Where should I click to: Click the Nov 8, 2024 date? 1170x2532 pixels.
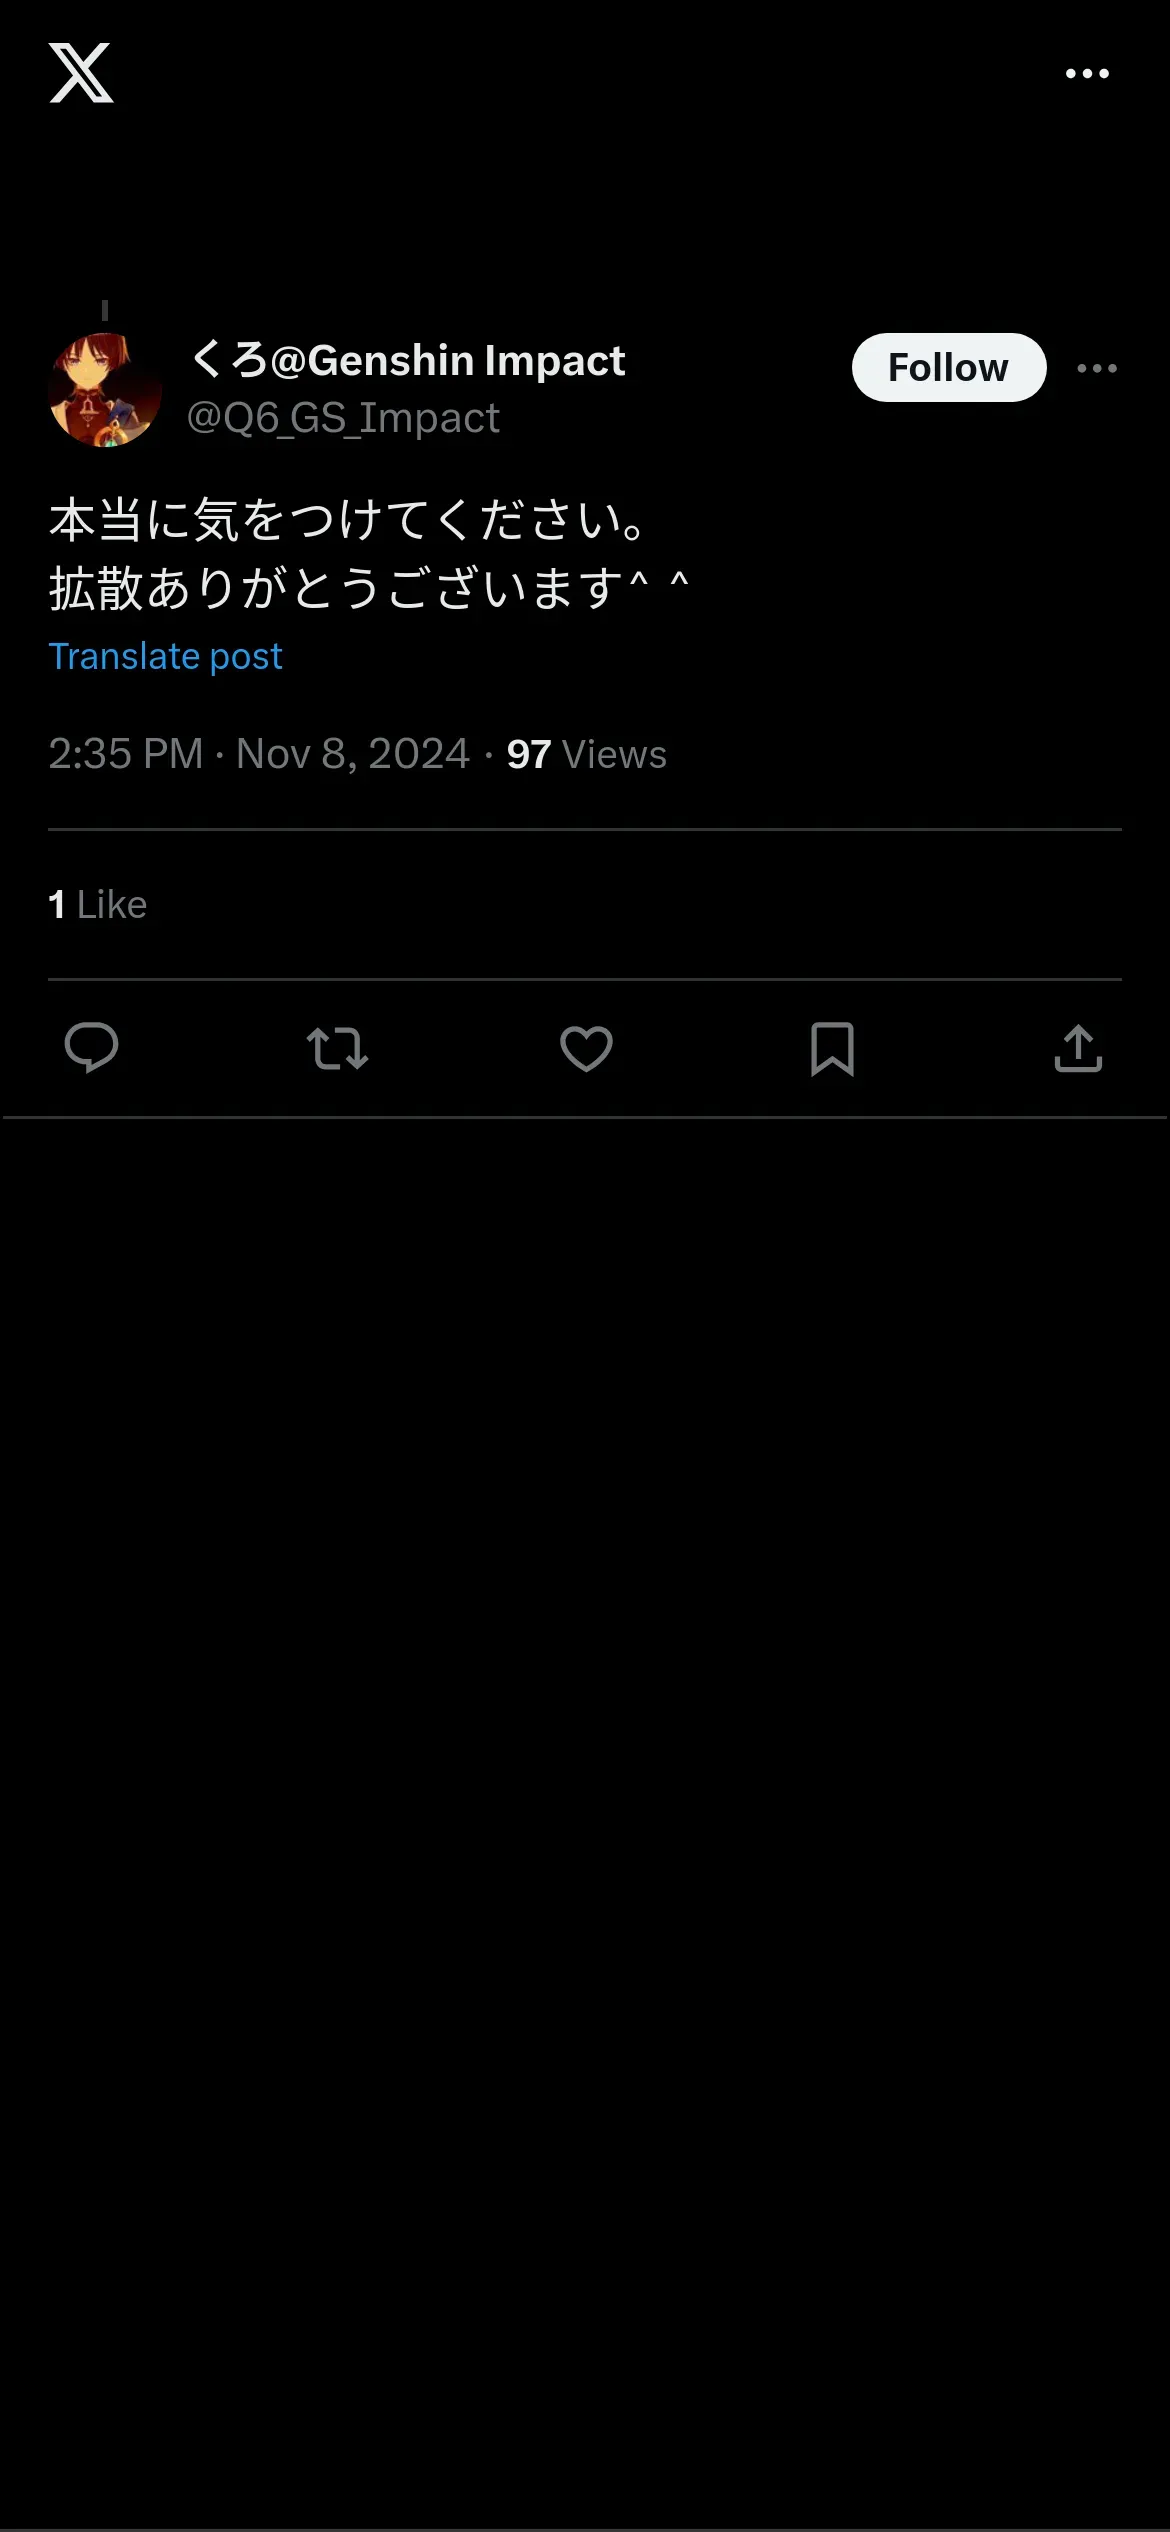coord(353,754)
